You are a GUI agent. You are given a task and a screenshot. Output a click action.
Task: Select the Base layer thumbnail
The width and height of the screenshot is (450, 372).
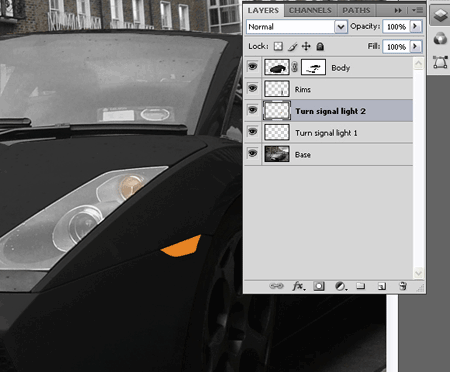coord(277,154)
